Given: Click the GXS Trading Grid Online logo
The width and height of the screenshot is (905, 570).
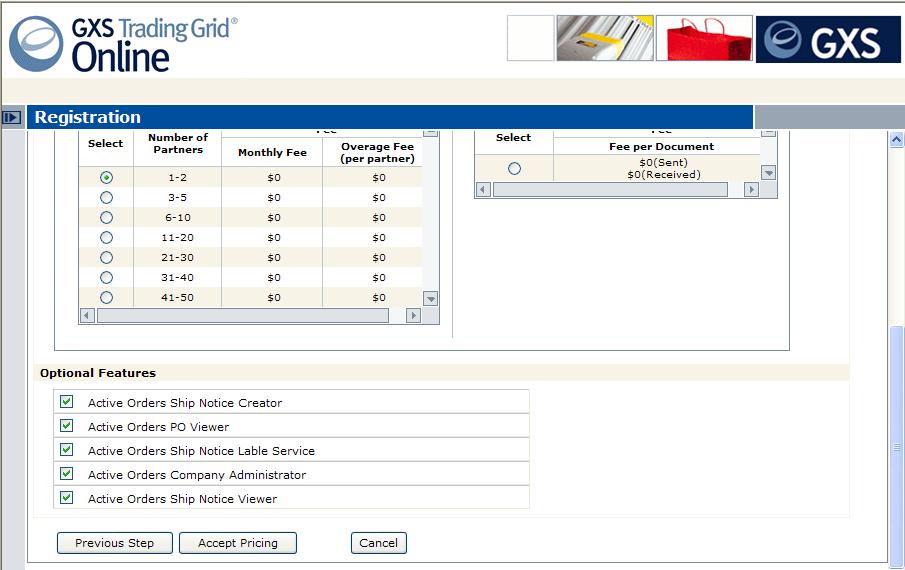Looking at the screenshot, I should (x=124, y=44).
